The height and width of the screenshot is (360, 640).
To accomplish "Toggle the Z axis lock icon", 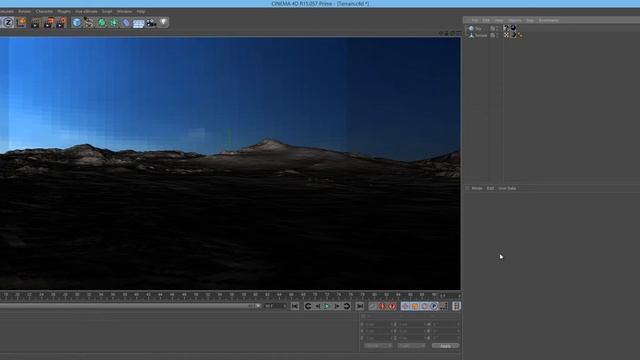I will (8, 22).
